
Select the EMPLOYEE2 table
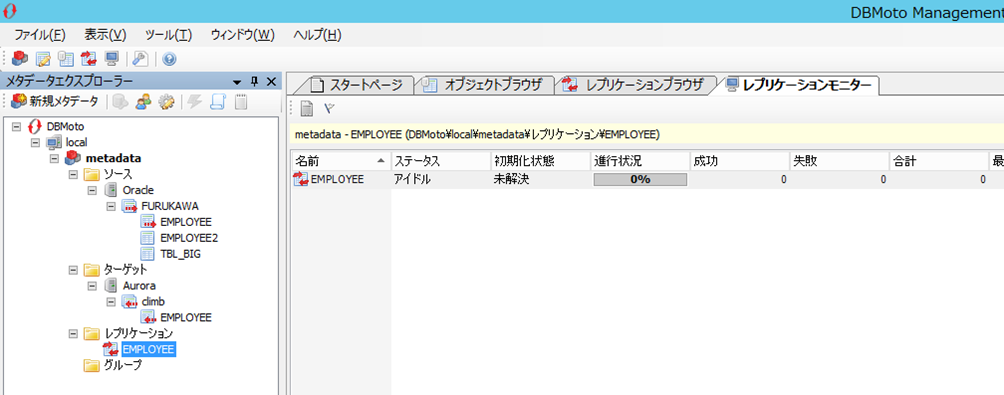point(190,238)
